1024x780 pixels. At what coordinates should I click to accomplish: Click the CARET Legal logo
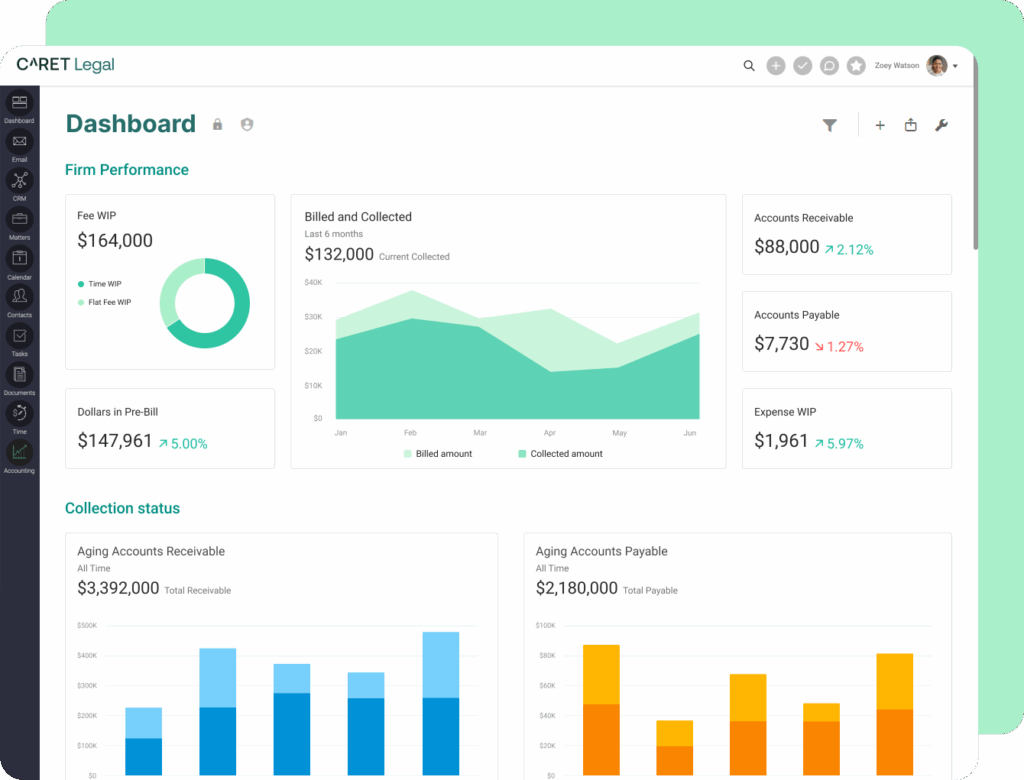click(x=65, y=64)
